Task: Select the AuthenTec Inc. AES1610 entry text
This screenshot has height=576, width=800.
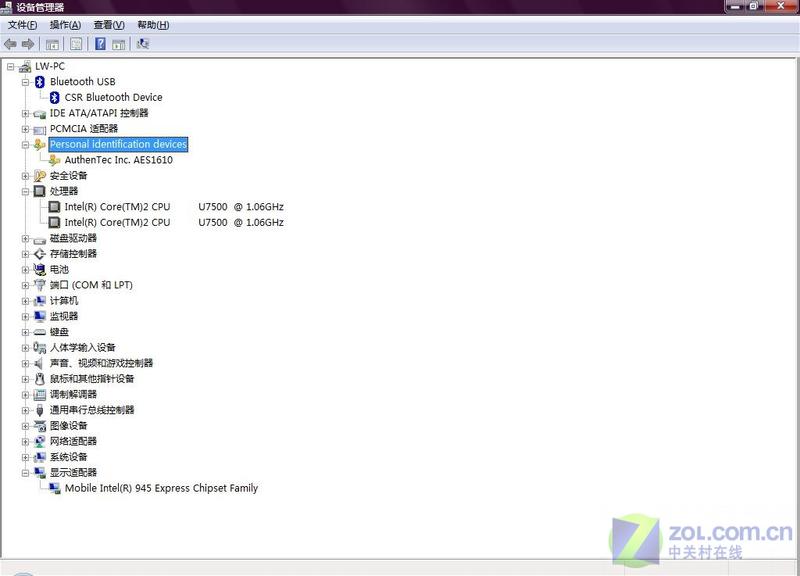Action: coord(118,160)
